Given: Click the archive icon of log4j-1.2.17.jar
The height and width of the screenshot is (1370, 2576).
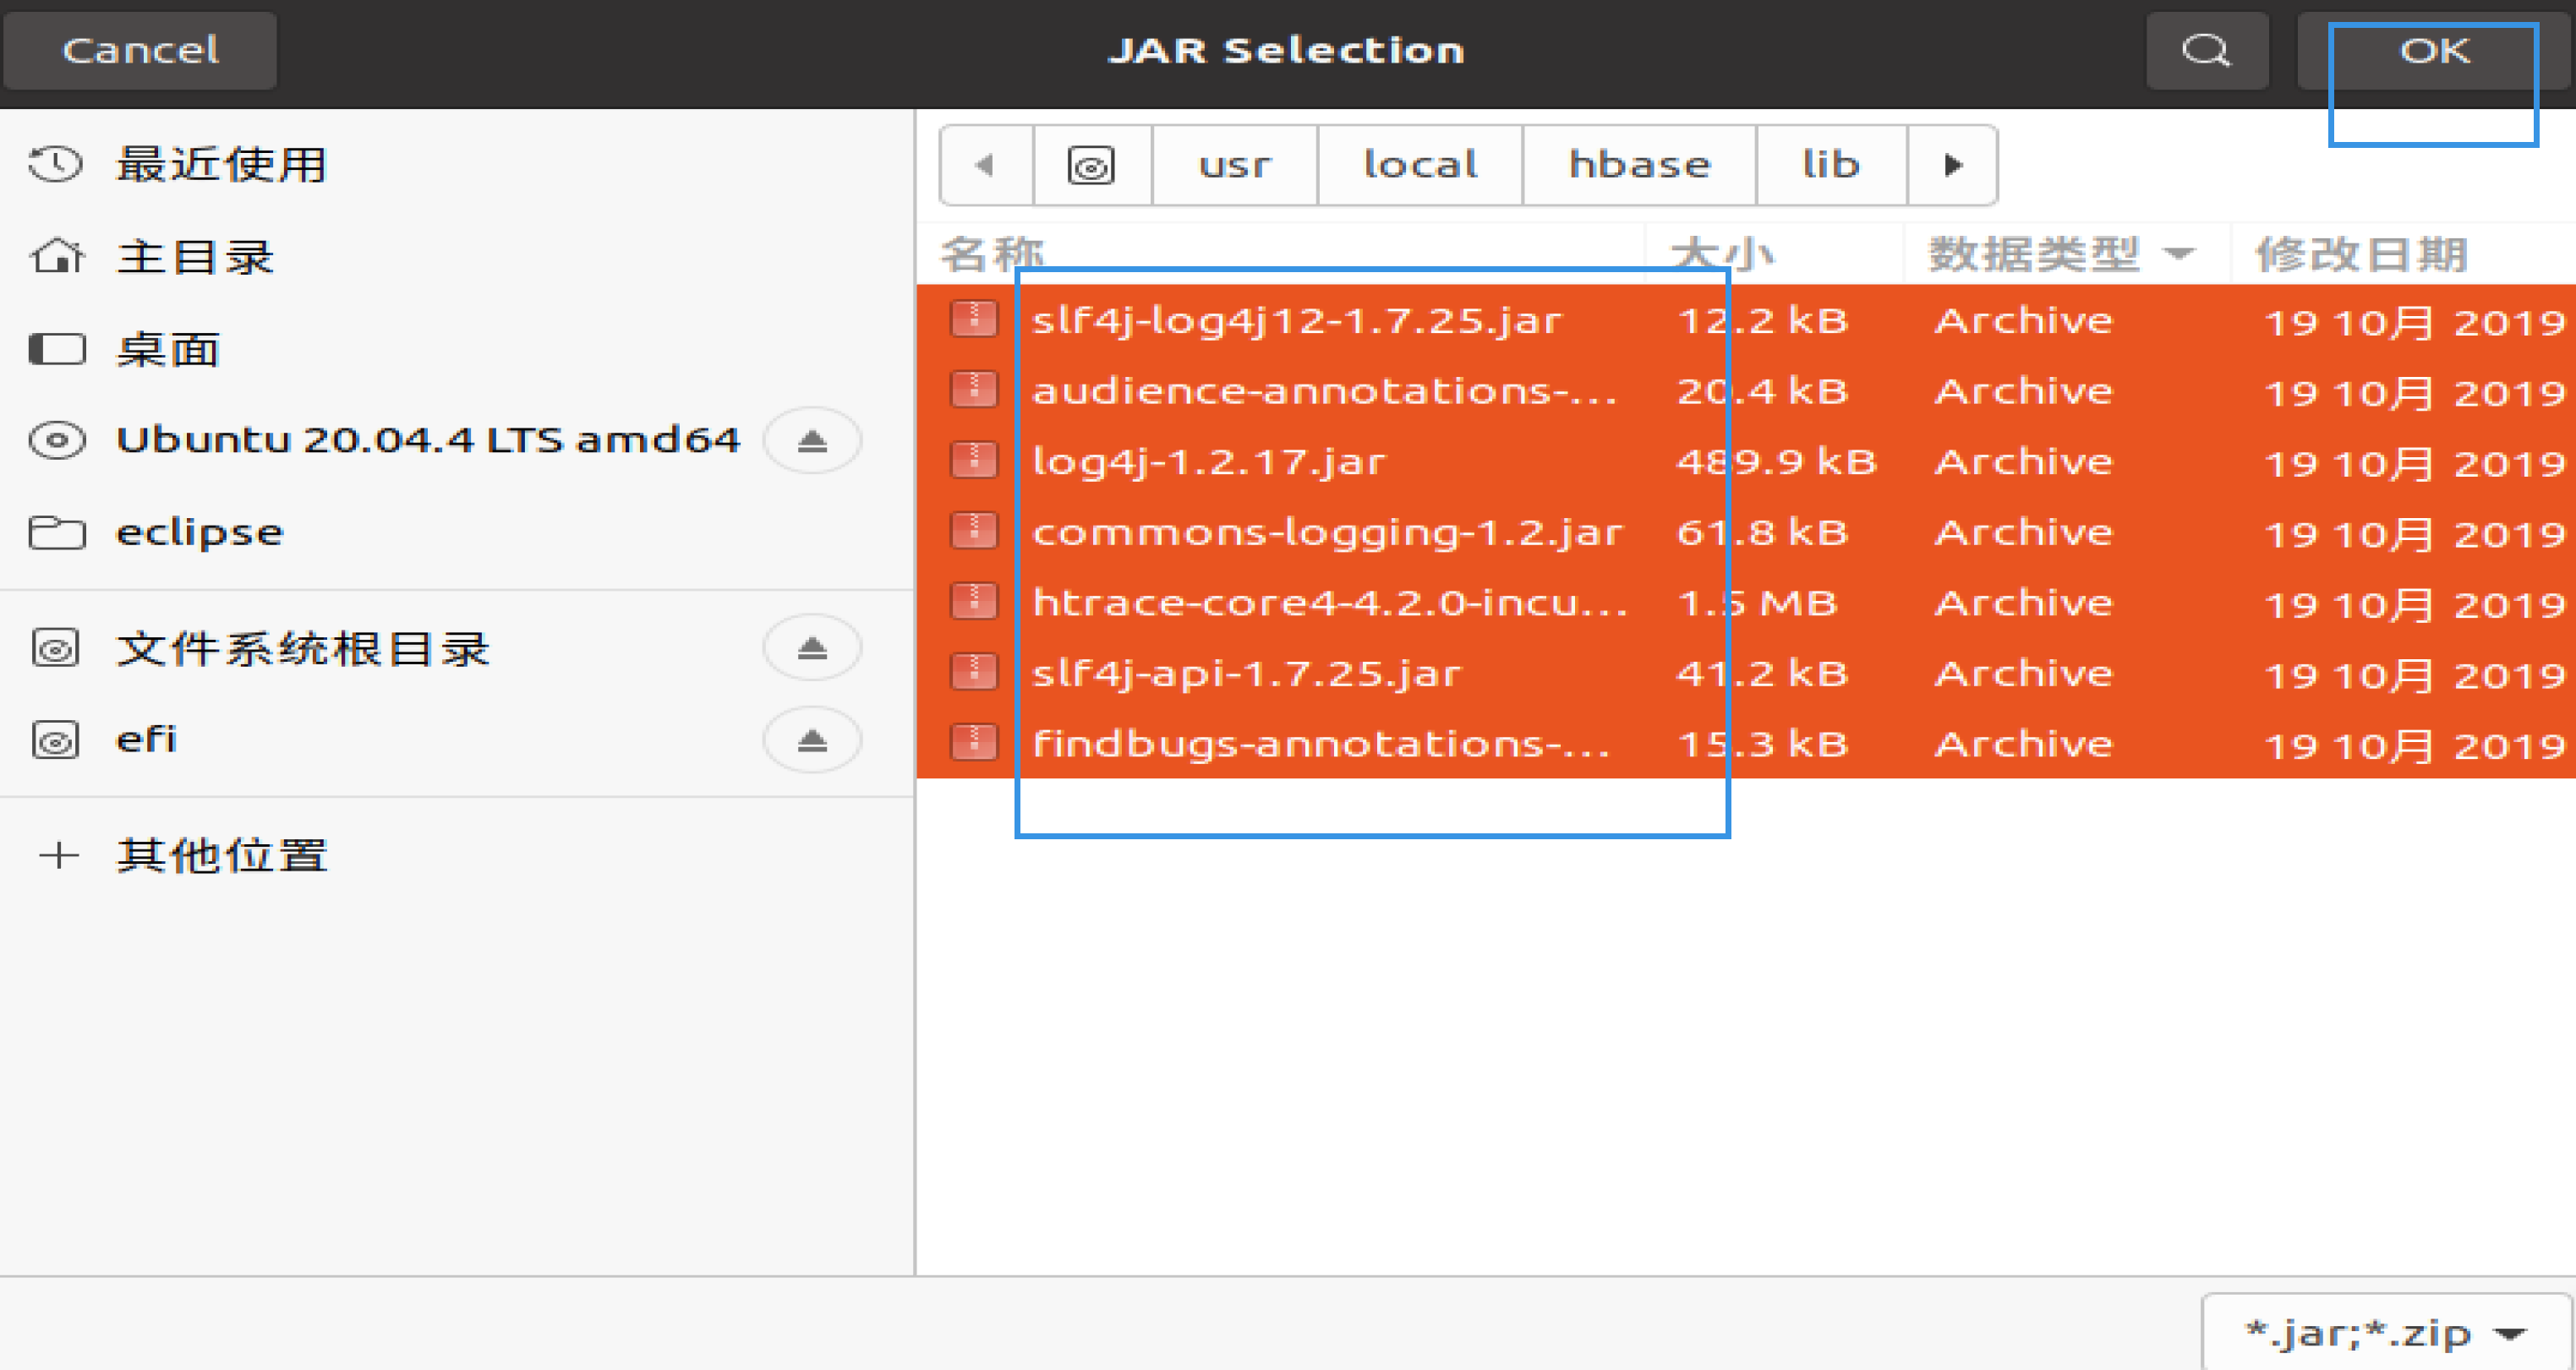Looking at the screenshot, I should (973, 460).
